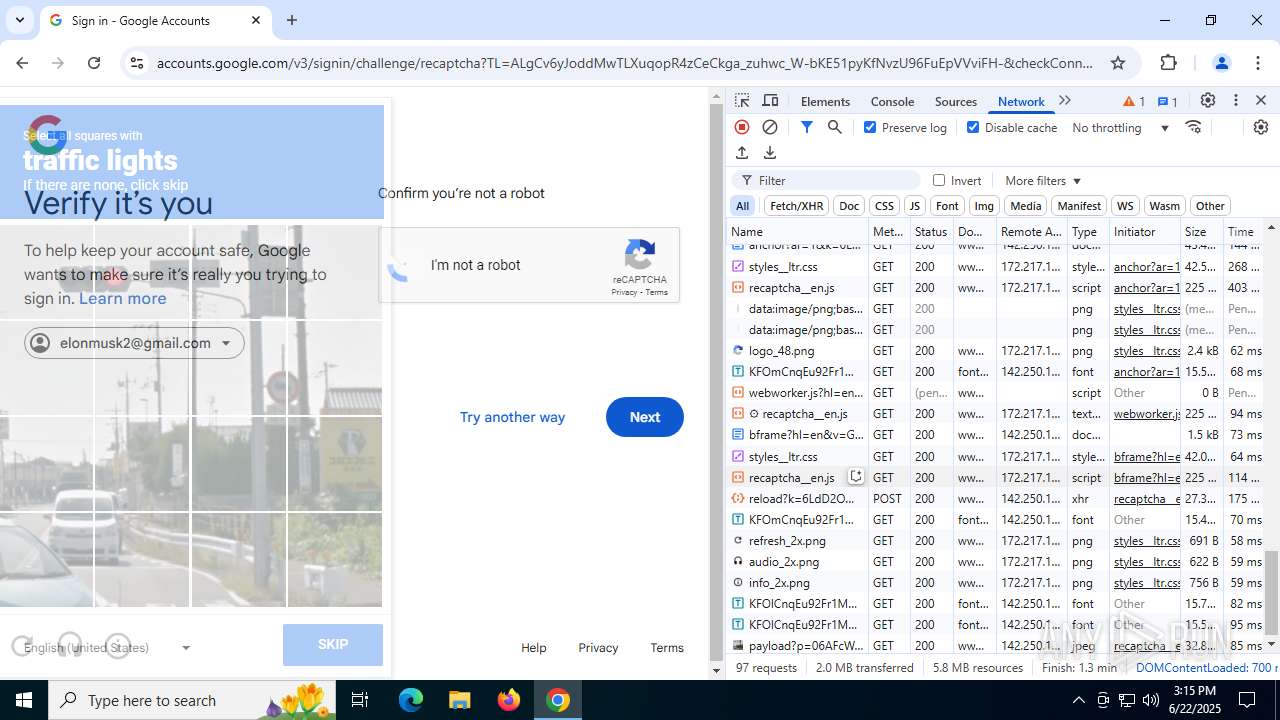Open the issues counter badge

(1167, 101)
